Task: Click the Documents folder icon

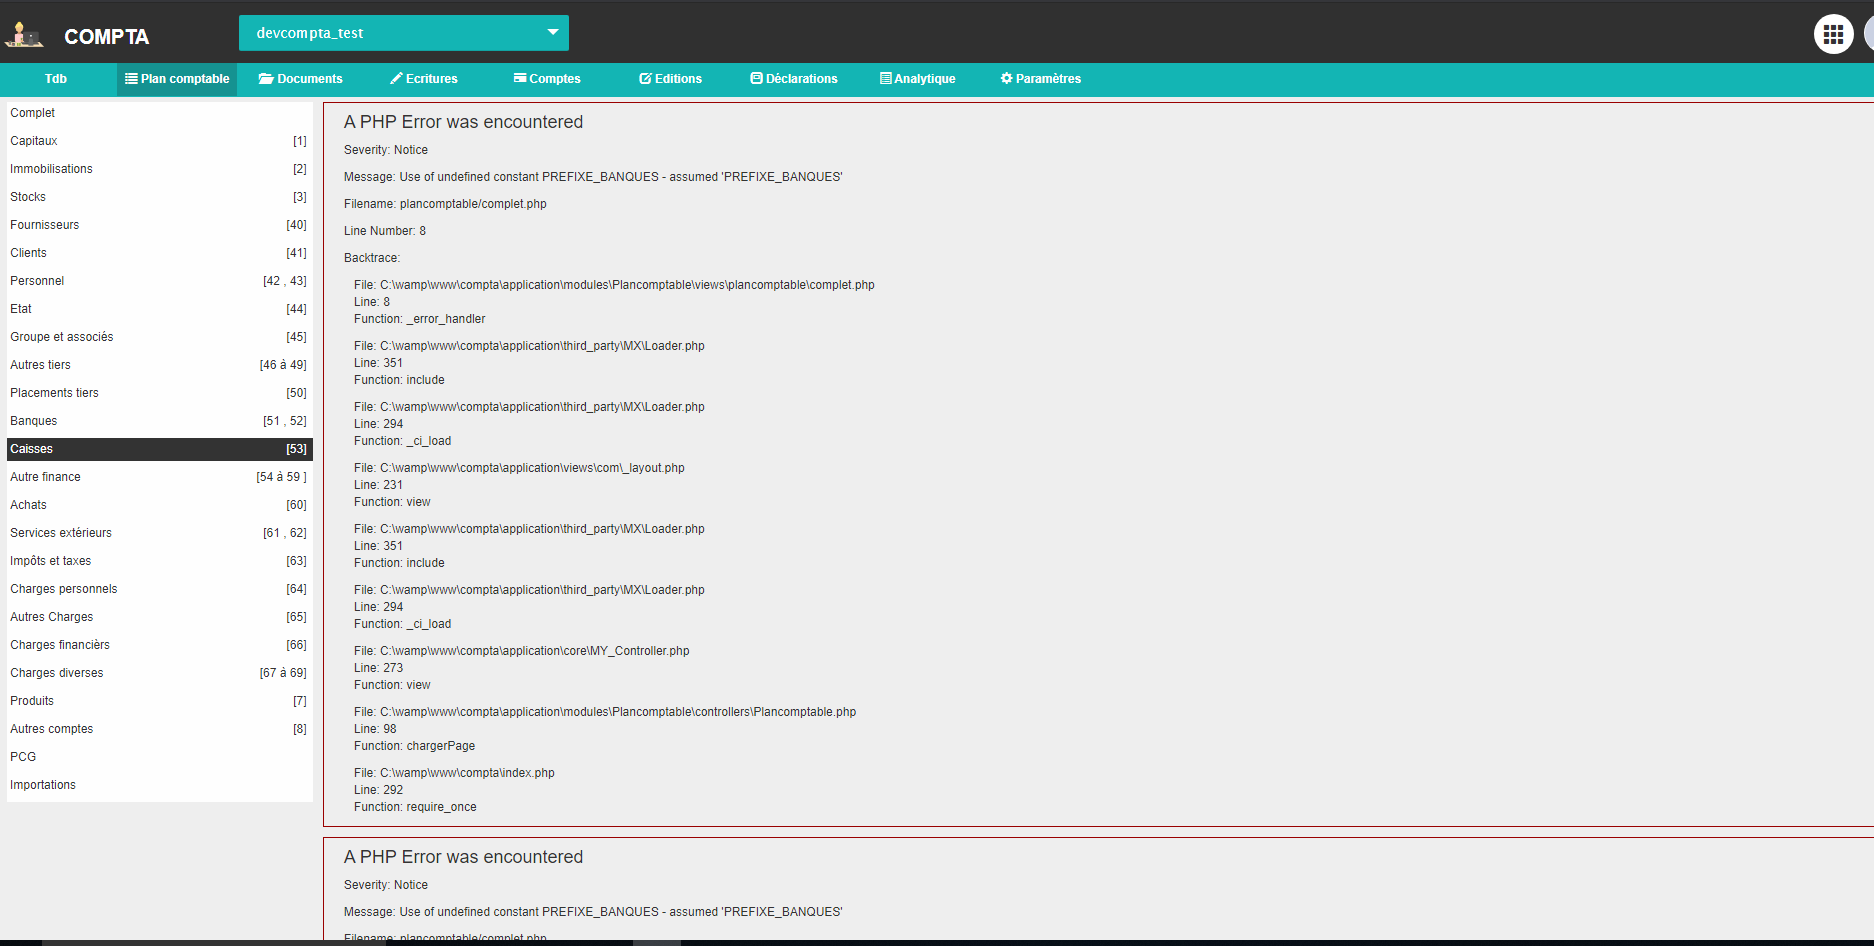Action: (x=266, y=79)
